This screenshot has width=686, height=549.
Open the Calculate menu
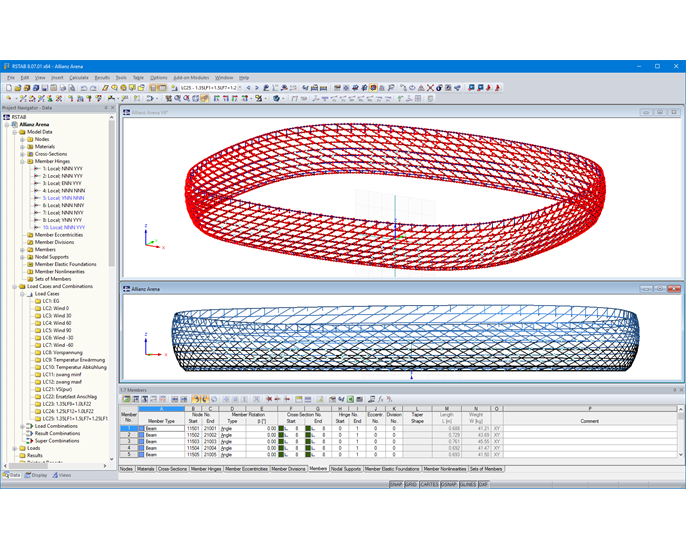coord(79,78)
